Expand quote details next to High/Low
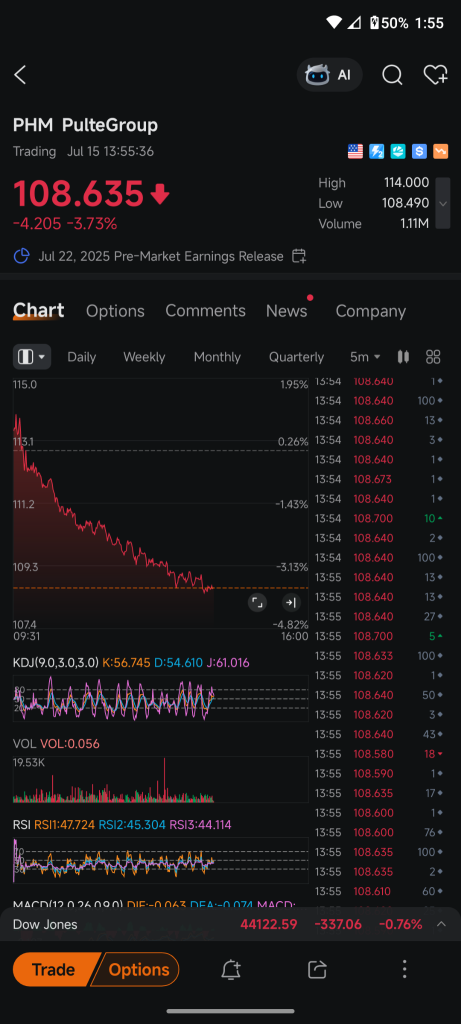This screenshot has width=461, height=1024. (443, 203)
